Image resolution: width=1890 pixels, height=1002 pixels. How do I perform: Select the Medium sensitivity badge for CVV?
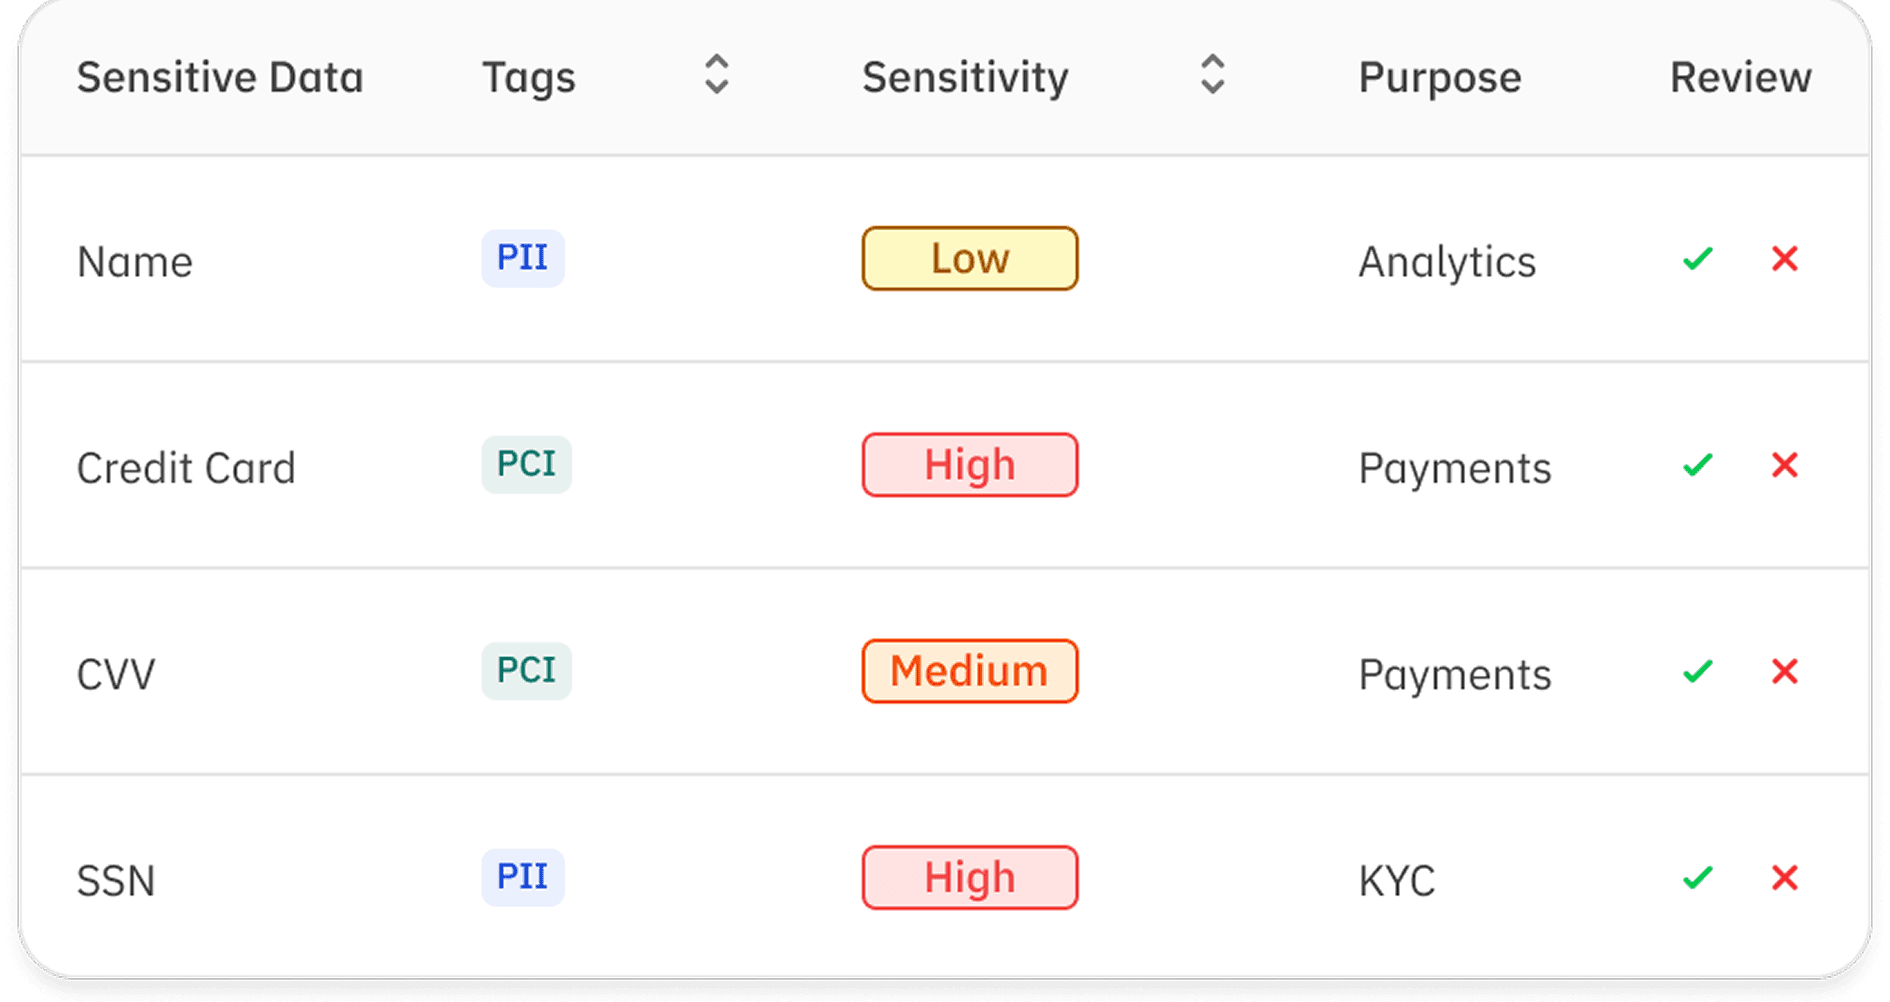[x=970, y=671]
